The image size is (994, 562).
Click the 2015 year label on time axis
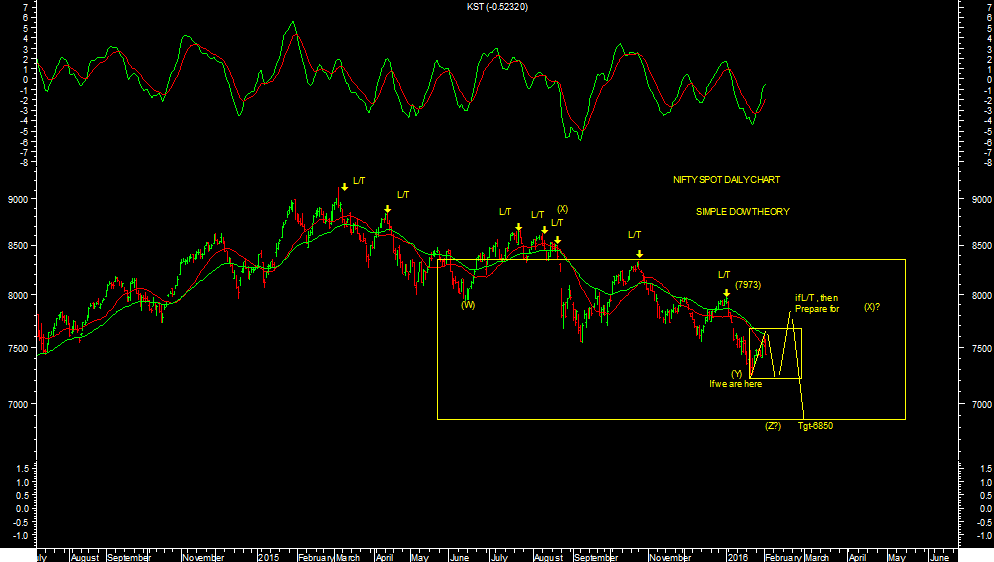click(x=268, y=555)
